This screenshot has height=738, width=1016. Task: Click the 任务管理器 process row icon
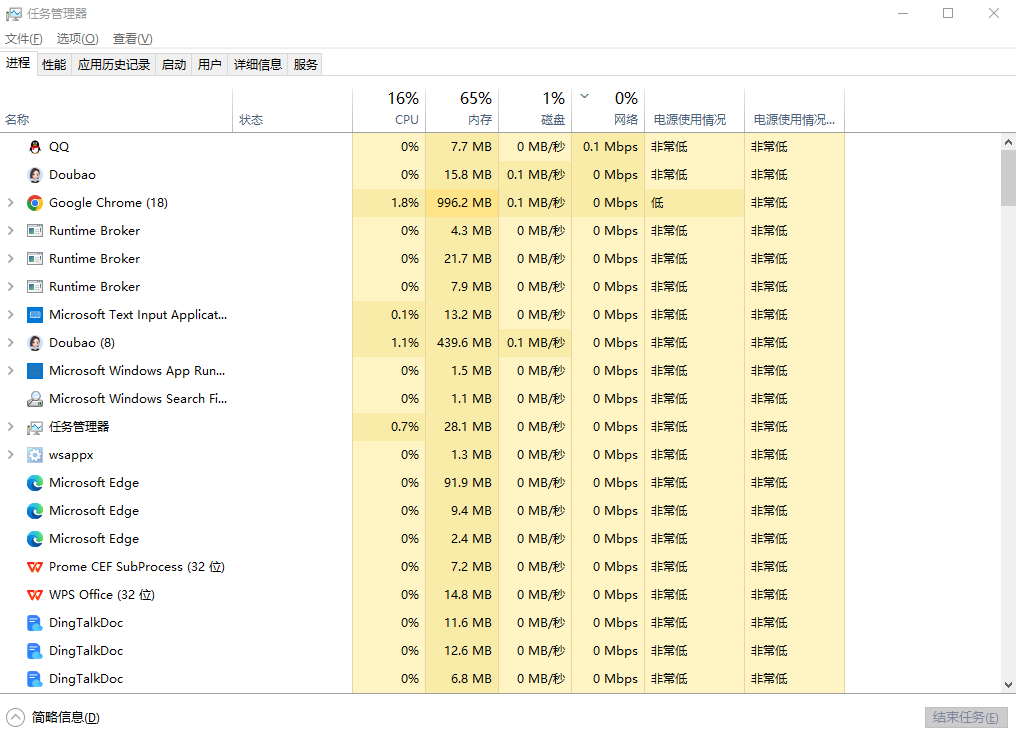pyautogui.click(x=35, y=427)
